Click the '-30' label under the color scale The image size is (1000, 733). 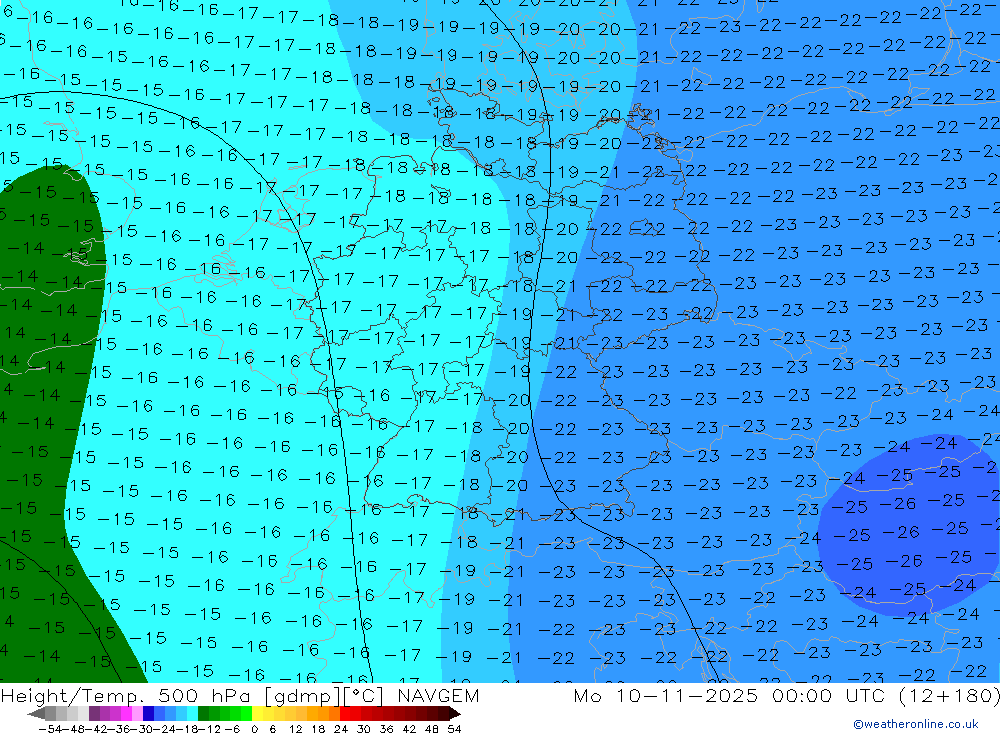140,729
